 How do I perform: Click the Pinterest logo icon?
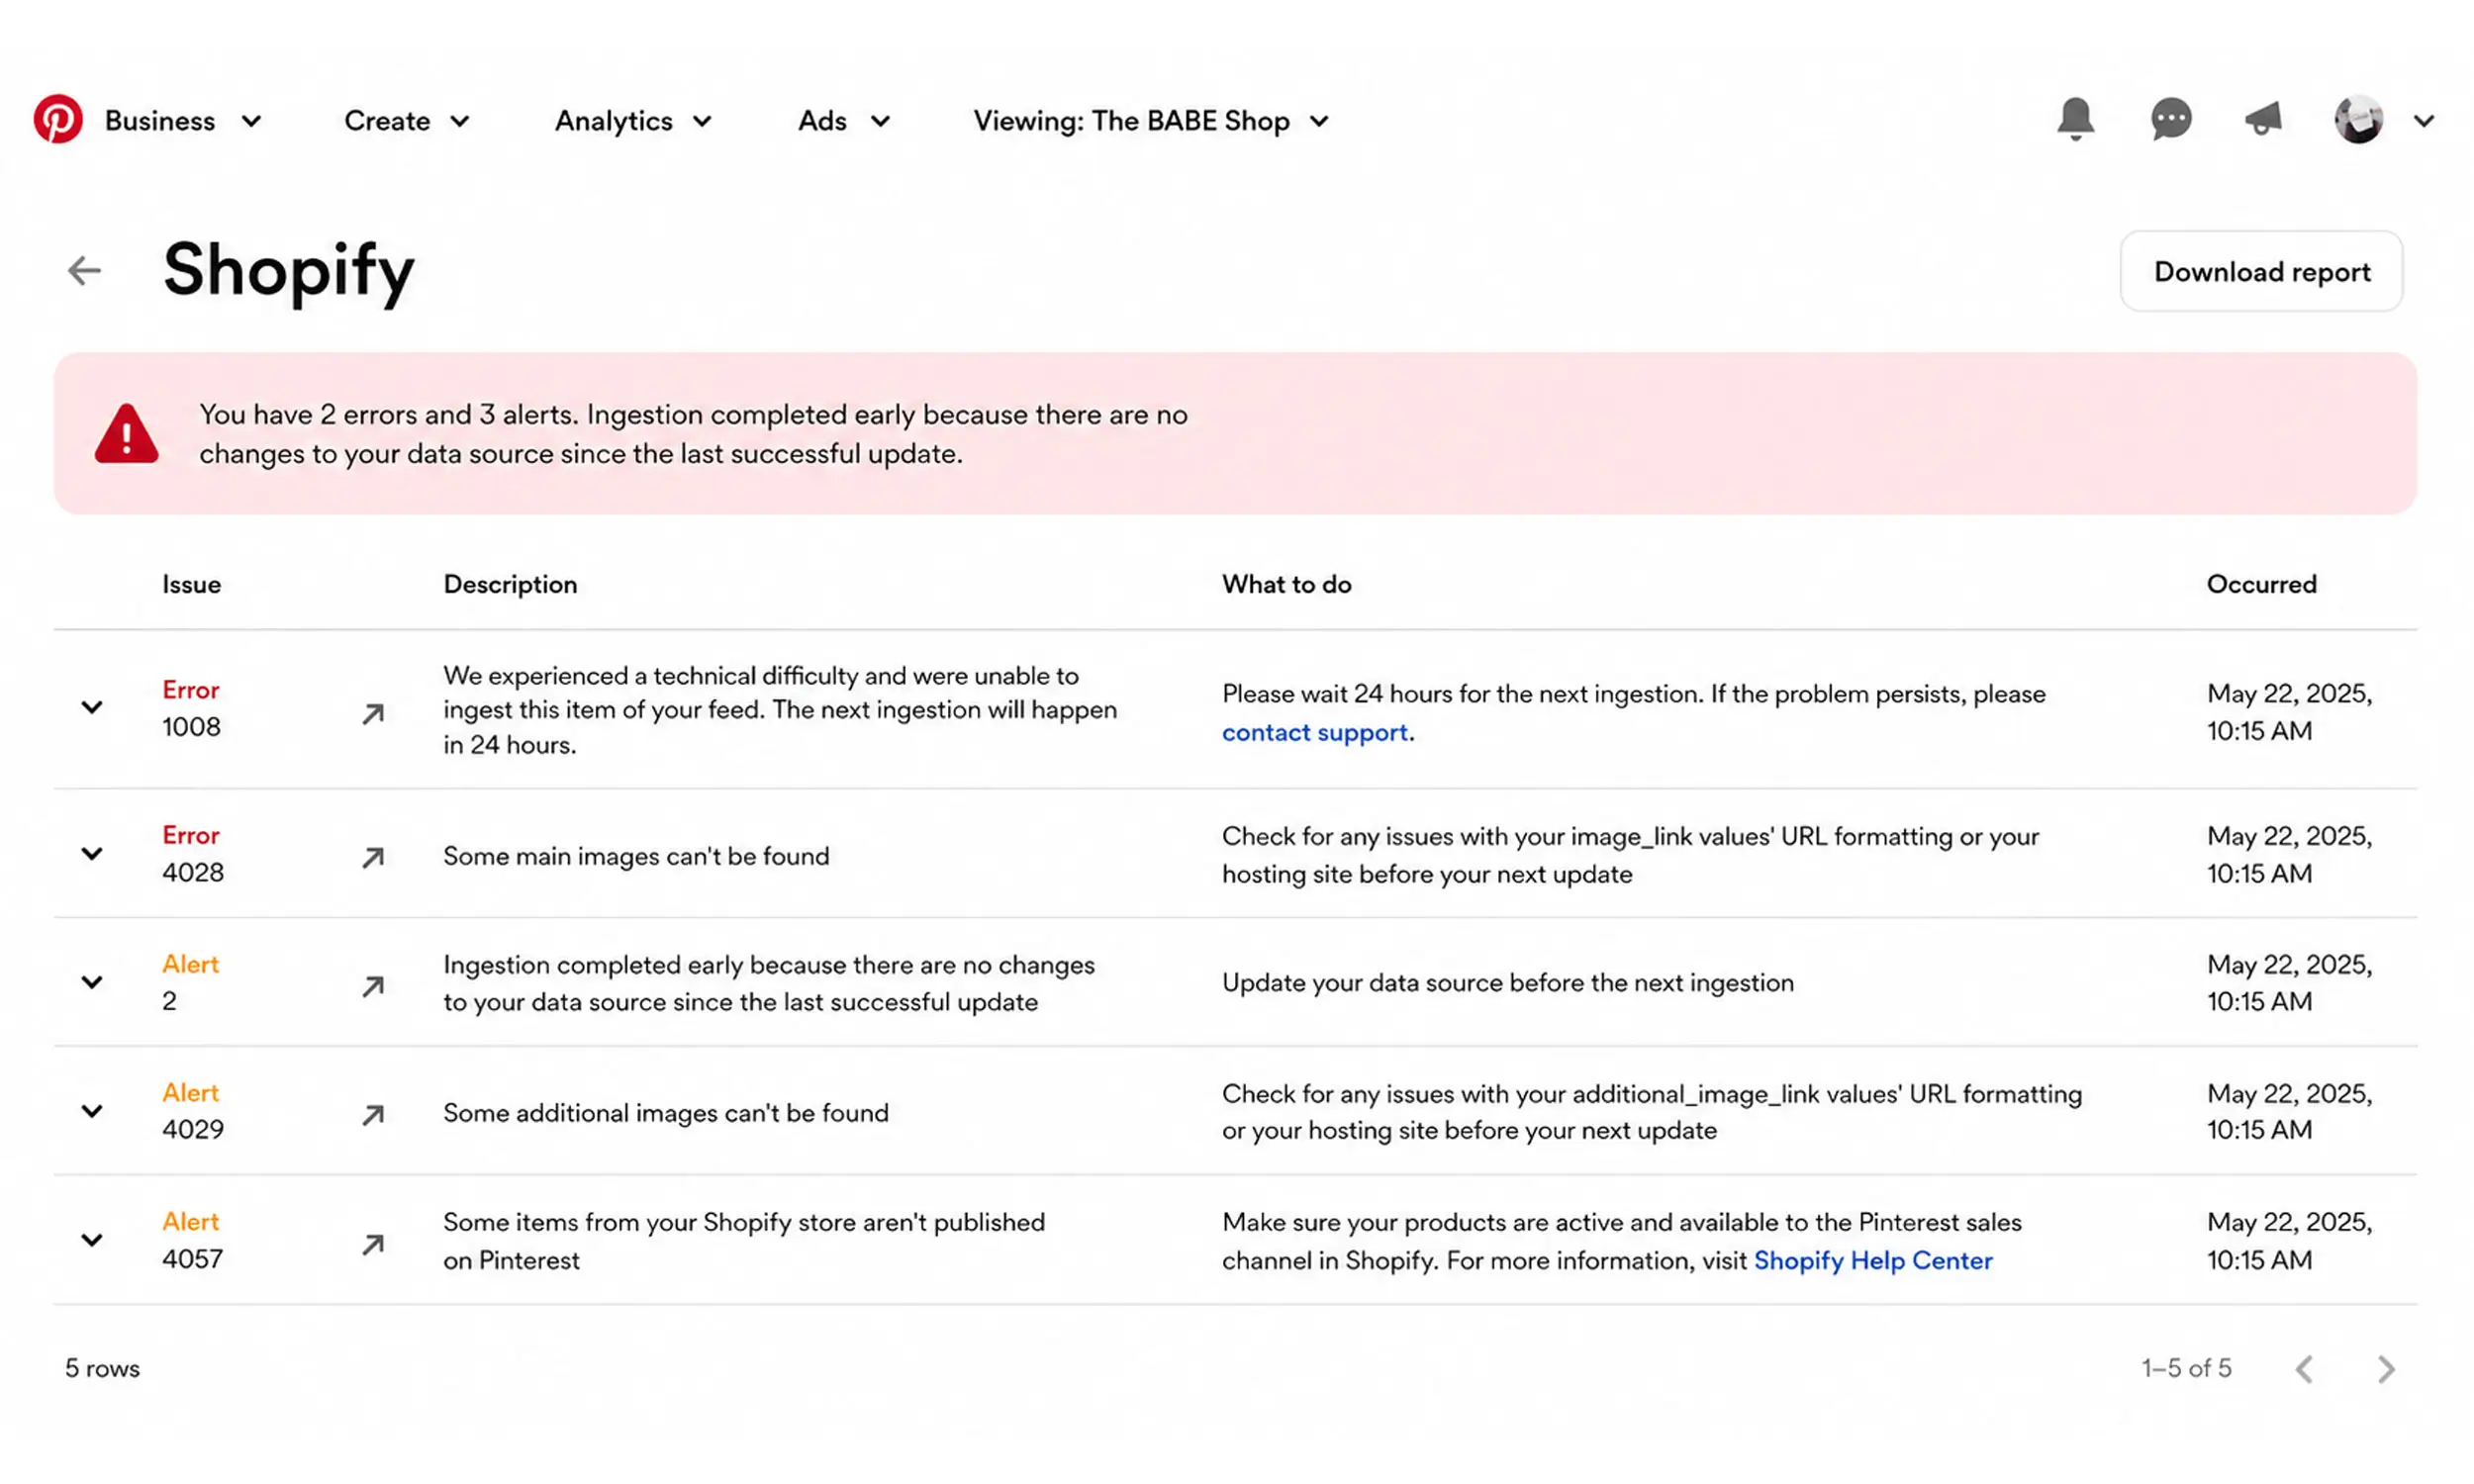click(x=58, y=120)
